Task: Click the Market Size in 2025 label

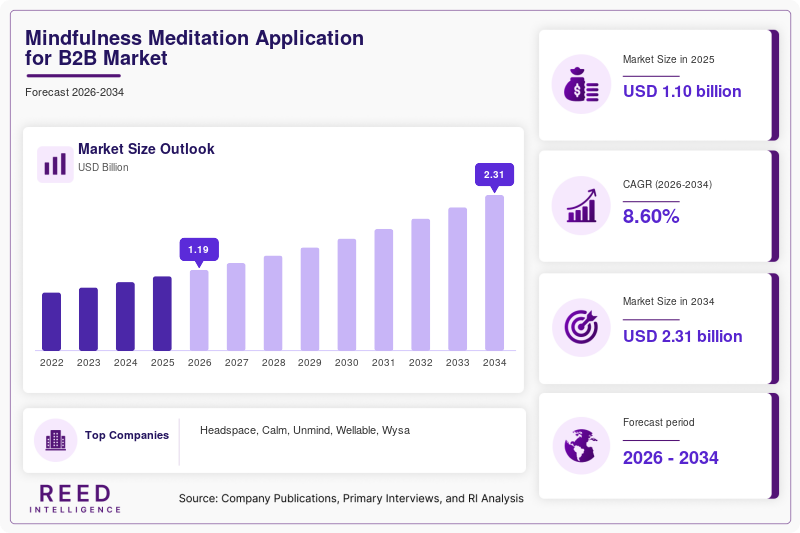Action: coord(668,60)
